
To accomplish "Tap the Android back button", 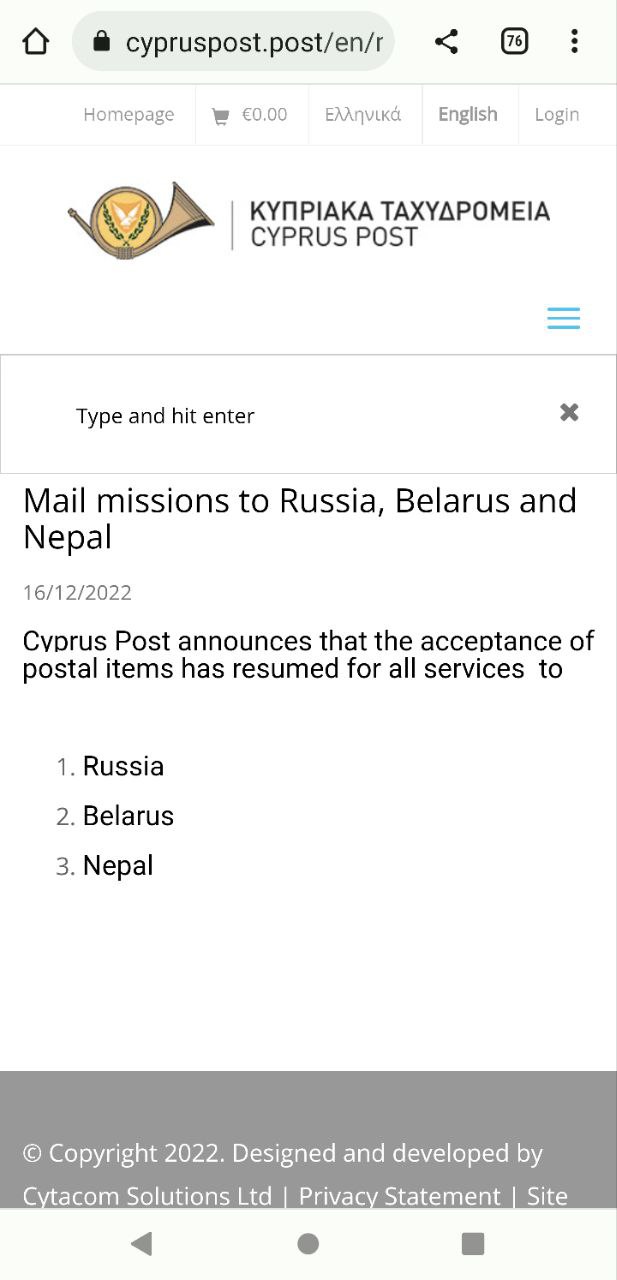I will 142,1243.
